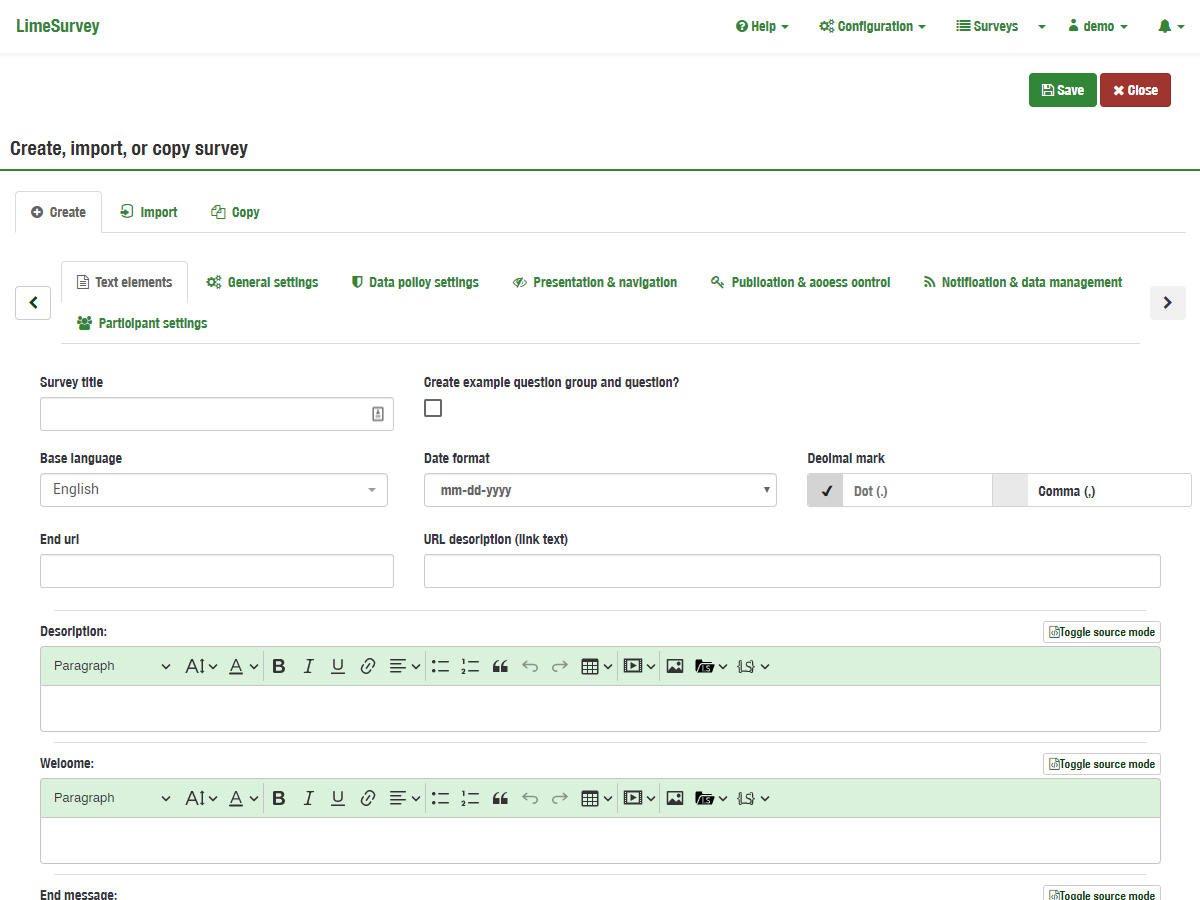Insert link in Description editor toolbar

coord(367,666)
